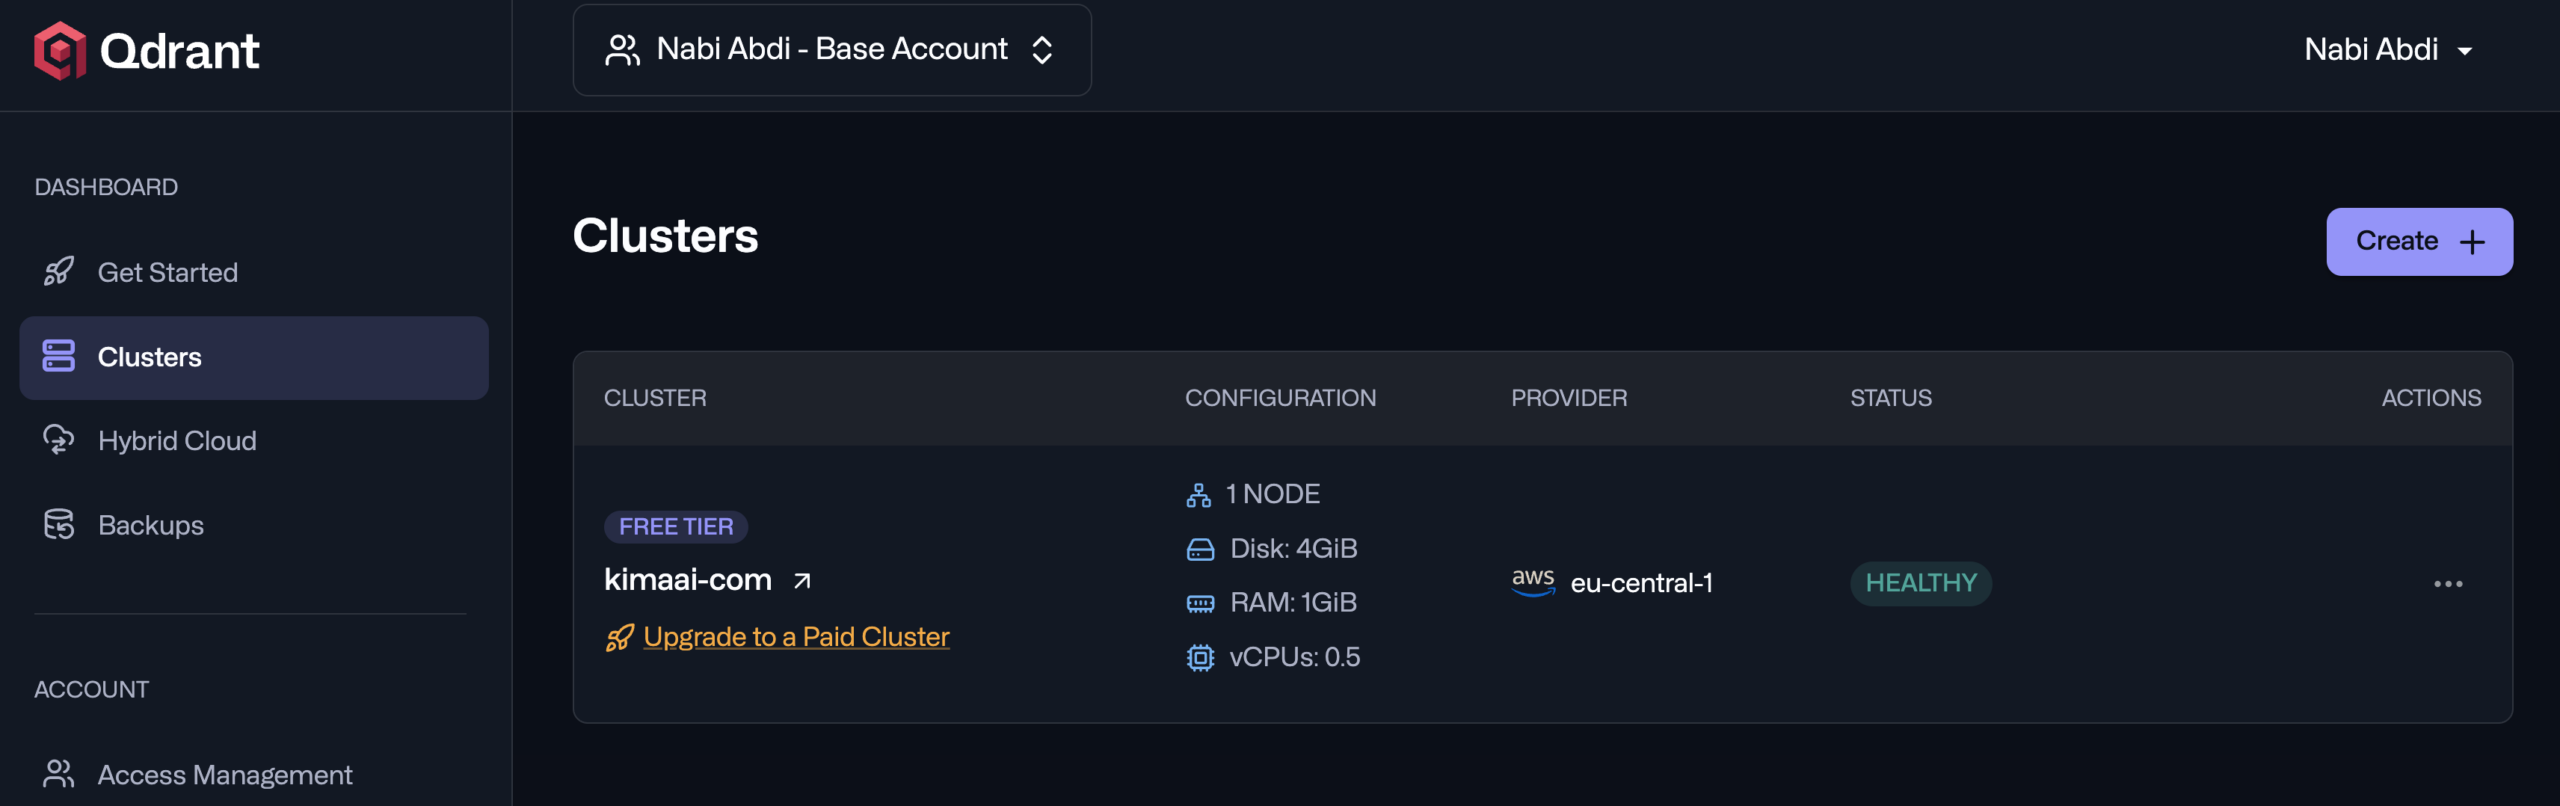Image resolution: width=2560 pixels, height=806 pixels.
Task: Click the PROVIDER column header
Action: pyautogui.click(x=1569, y=398)
